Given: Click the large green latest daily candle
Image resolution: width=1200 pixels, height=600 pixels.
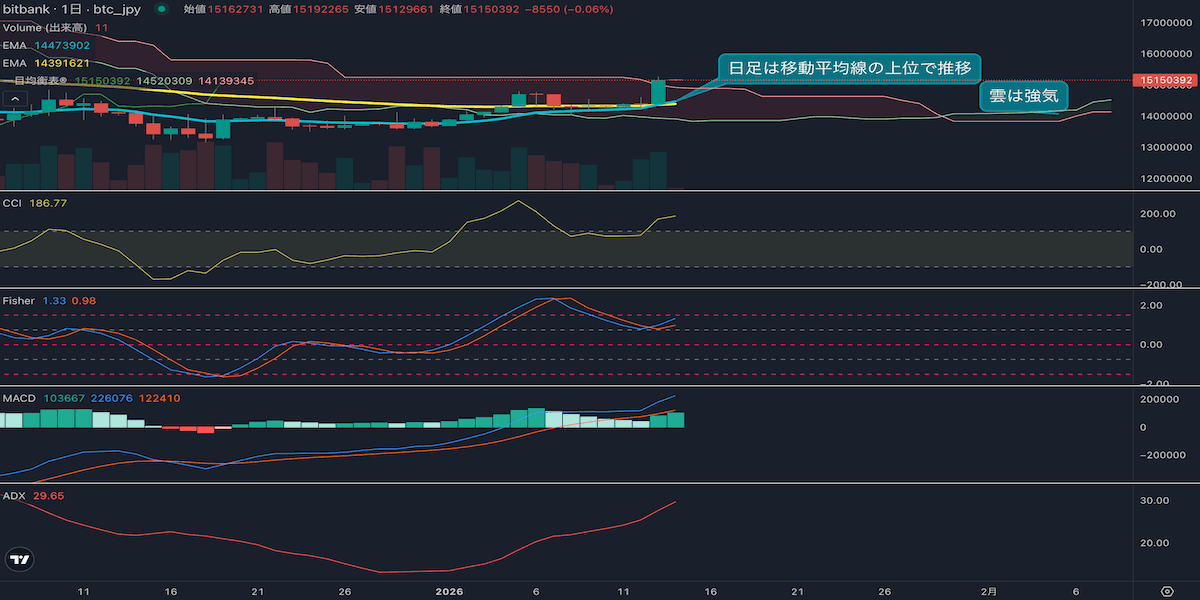Looking at the screenshot, I should (x=659, y=92).
